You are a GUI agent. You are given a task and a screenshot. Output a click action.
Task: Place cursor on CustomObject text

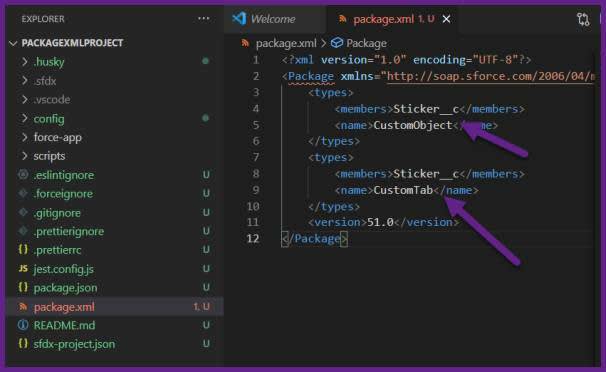pos(412,125)
